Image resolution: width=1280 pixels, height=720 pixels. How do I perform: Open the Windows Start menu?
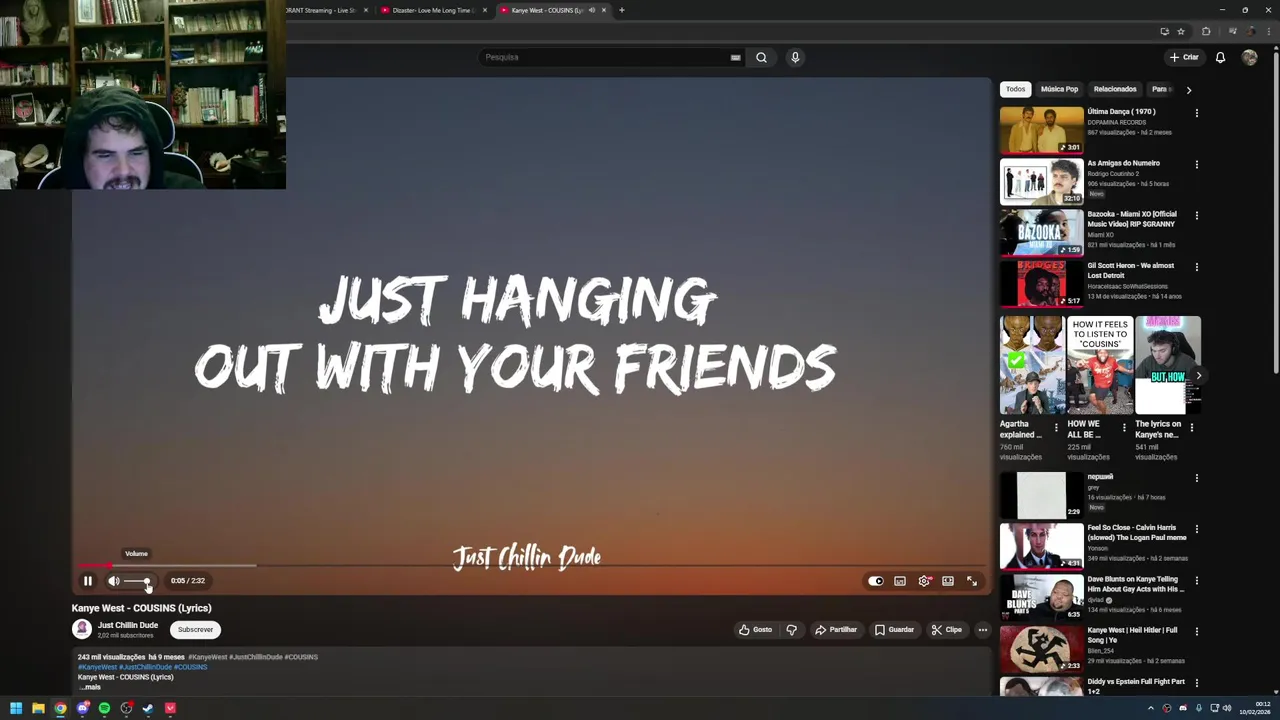16,708
